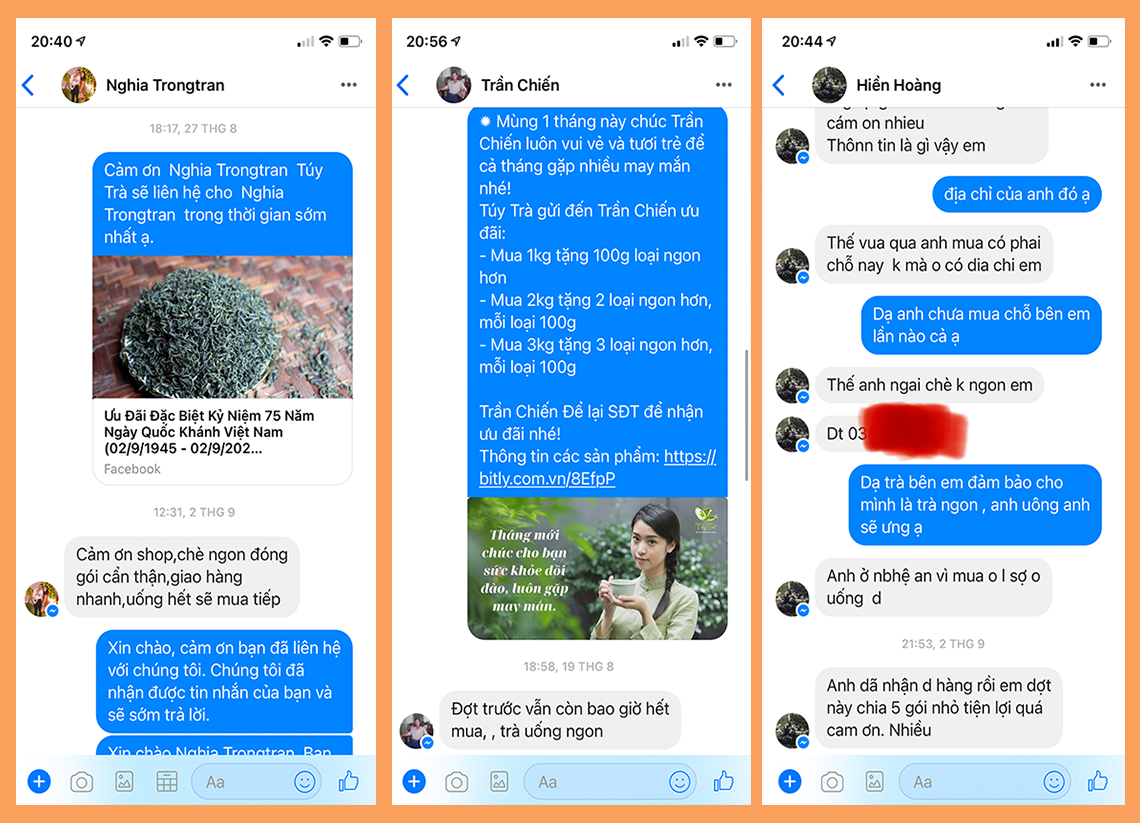Tap back arrow in Trần Chiến chat
This screenshot has height=823, width=1140.
click(x=404, y=85)
